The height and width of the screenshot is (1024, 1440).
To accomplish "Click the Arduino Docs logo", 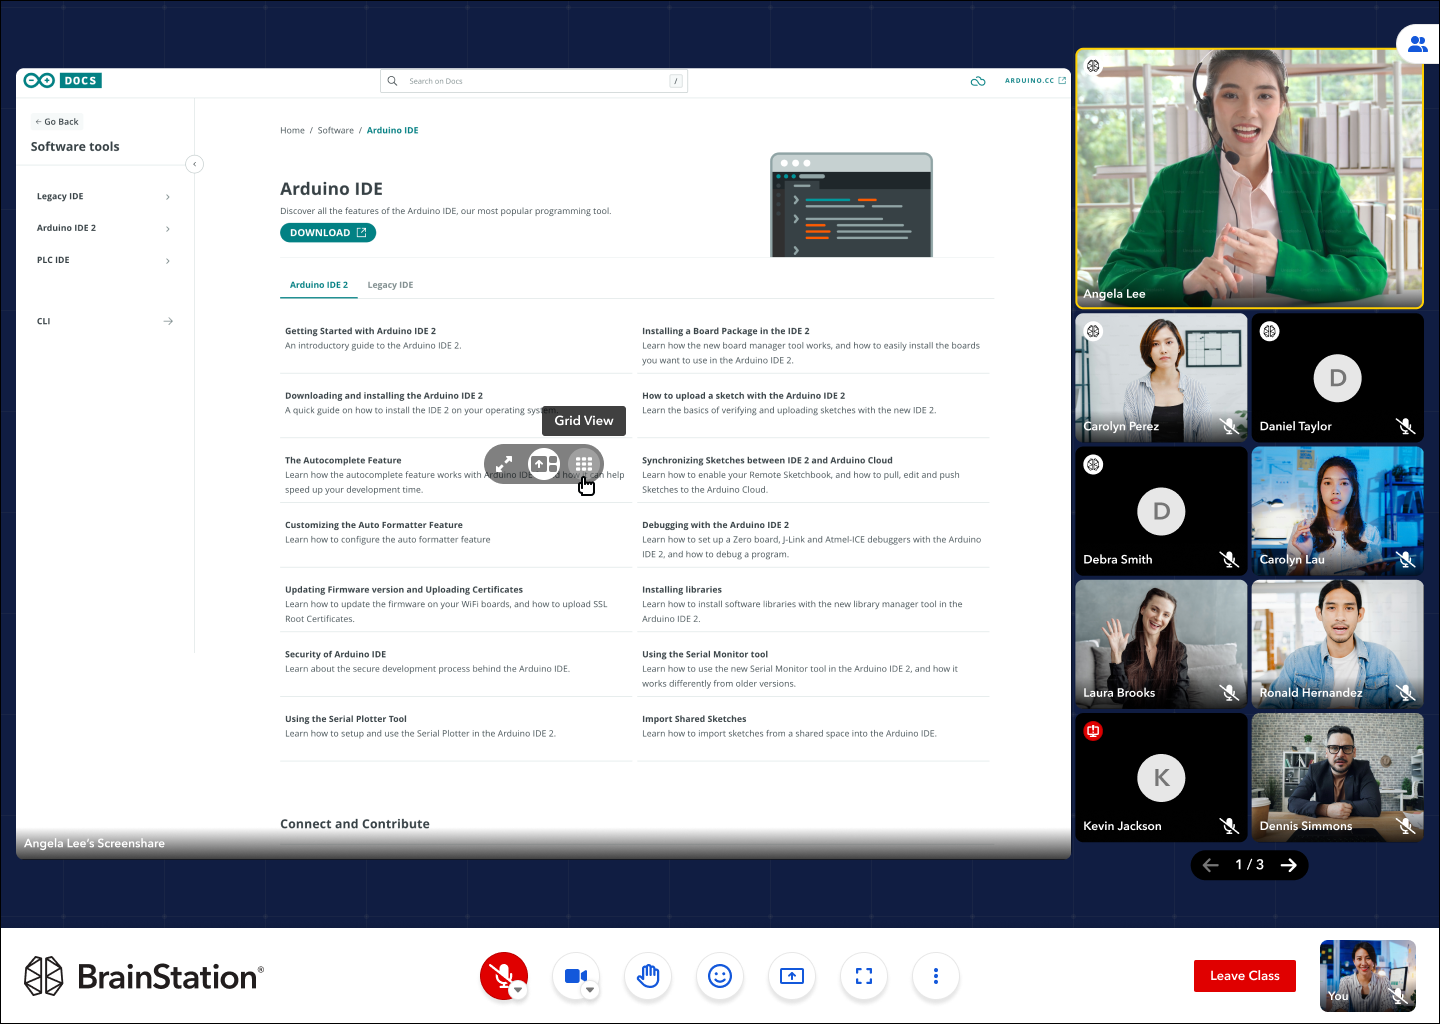I will click(63, 81).
